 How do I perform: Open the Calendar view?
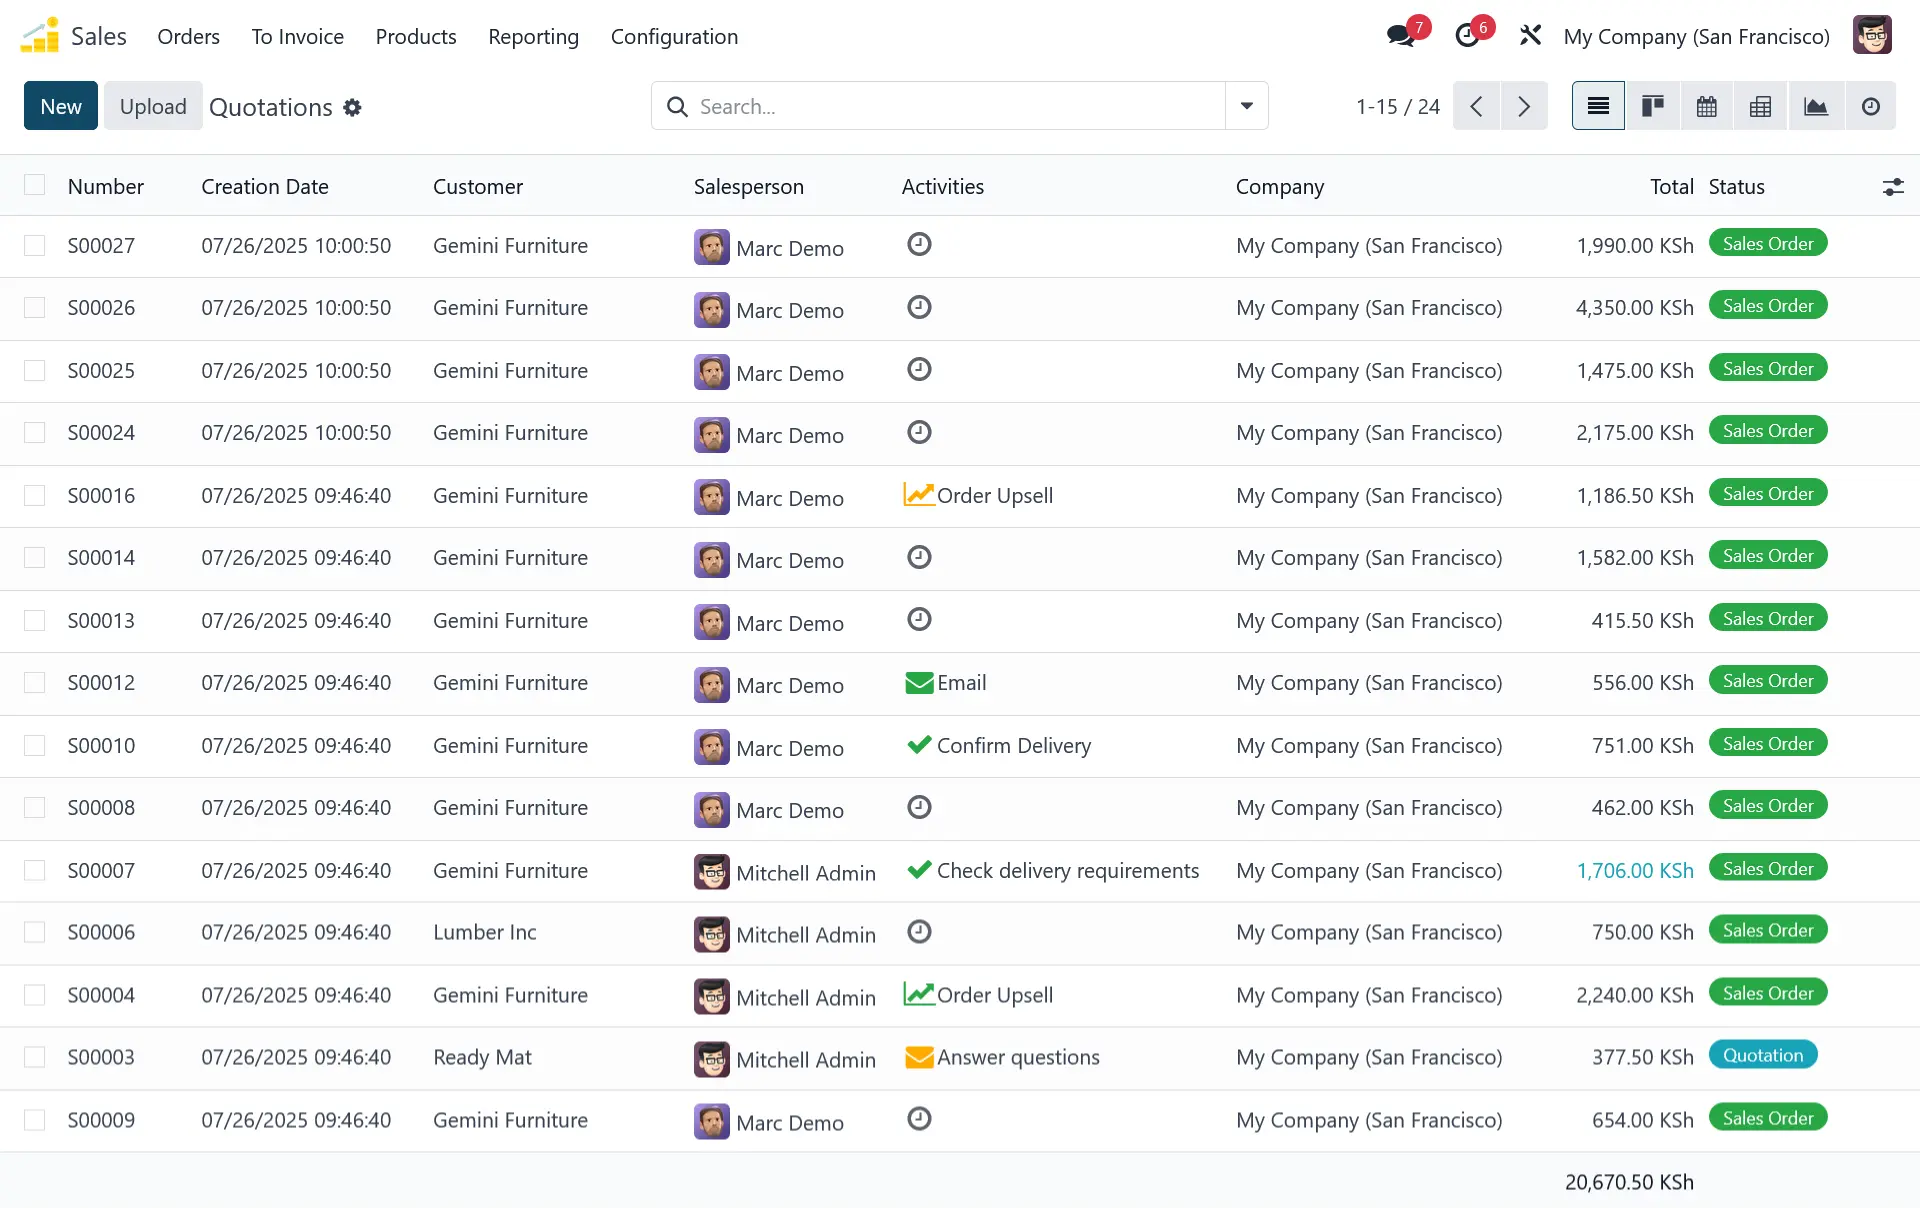[1706, 106]
